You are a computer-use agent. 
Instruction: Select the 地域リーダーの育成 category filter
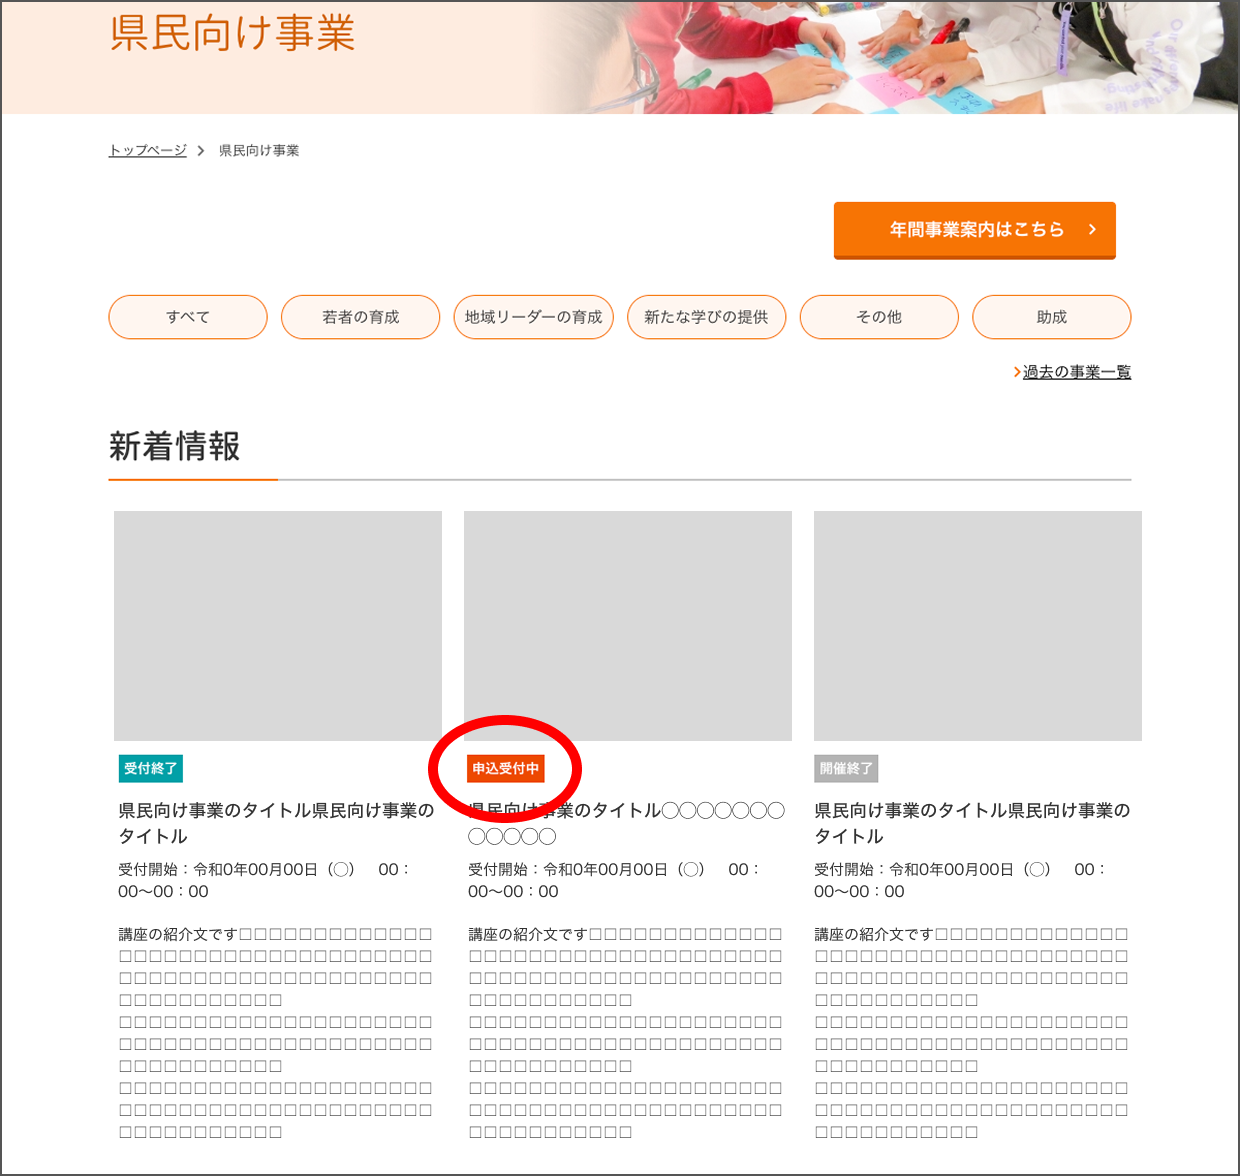[533, 317]
